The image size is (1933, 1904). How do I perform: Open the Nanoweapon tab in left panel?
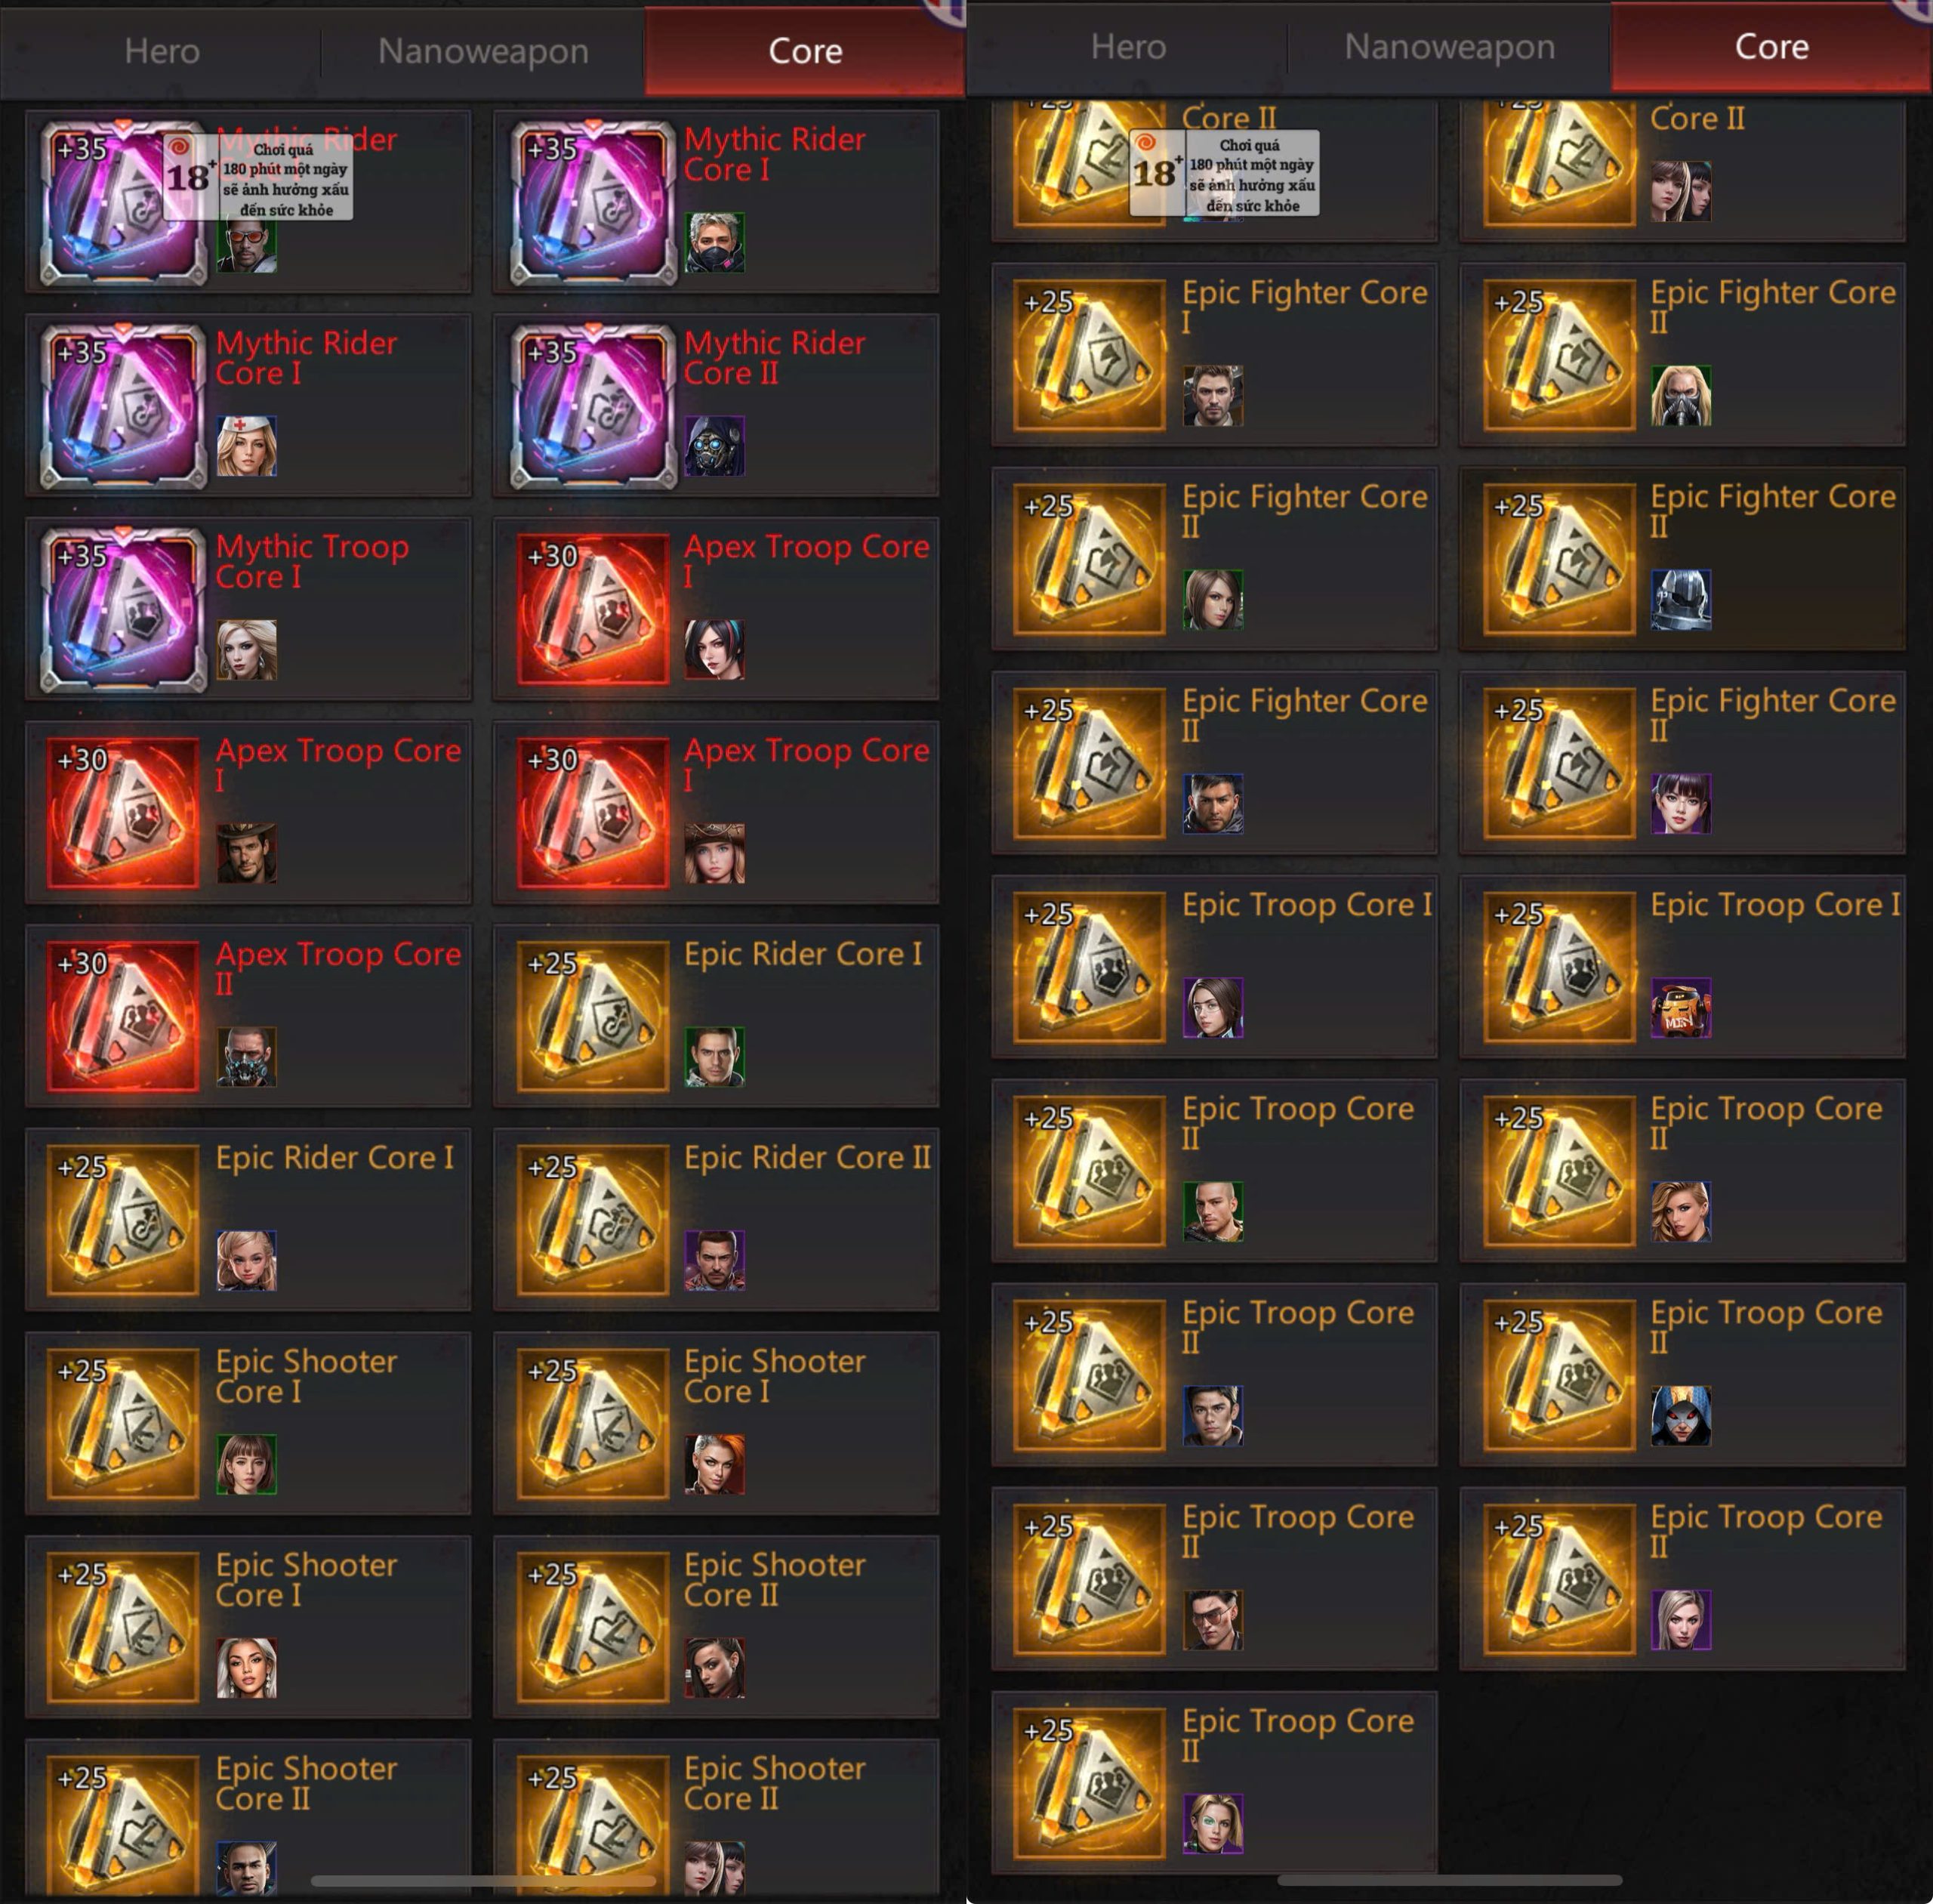point(483,51)
